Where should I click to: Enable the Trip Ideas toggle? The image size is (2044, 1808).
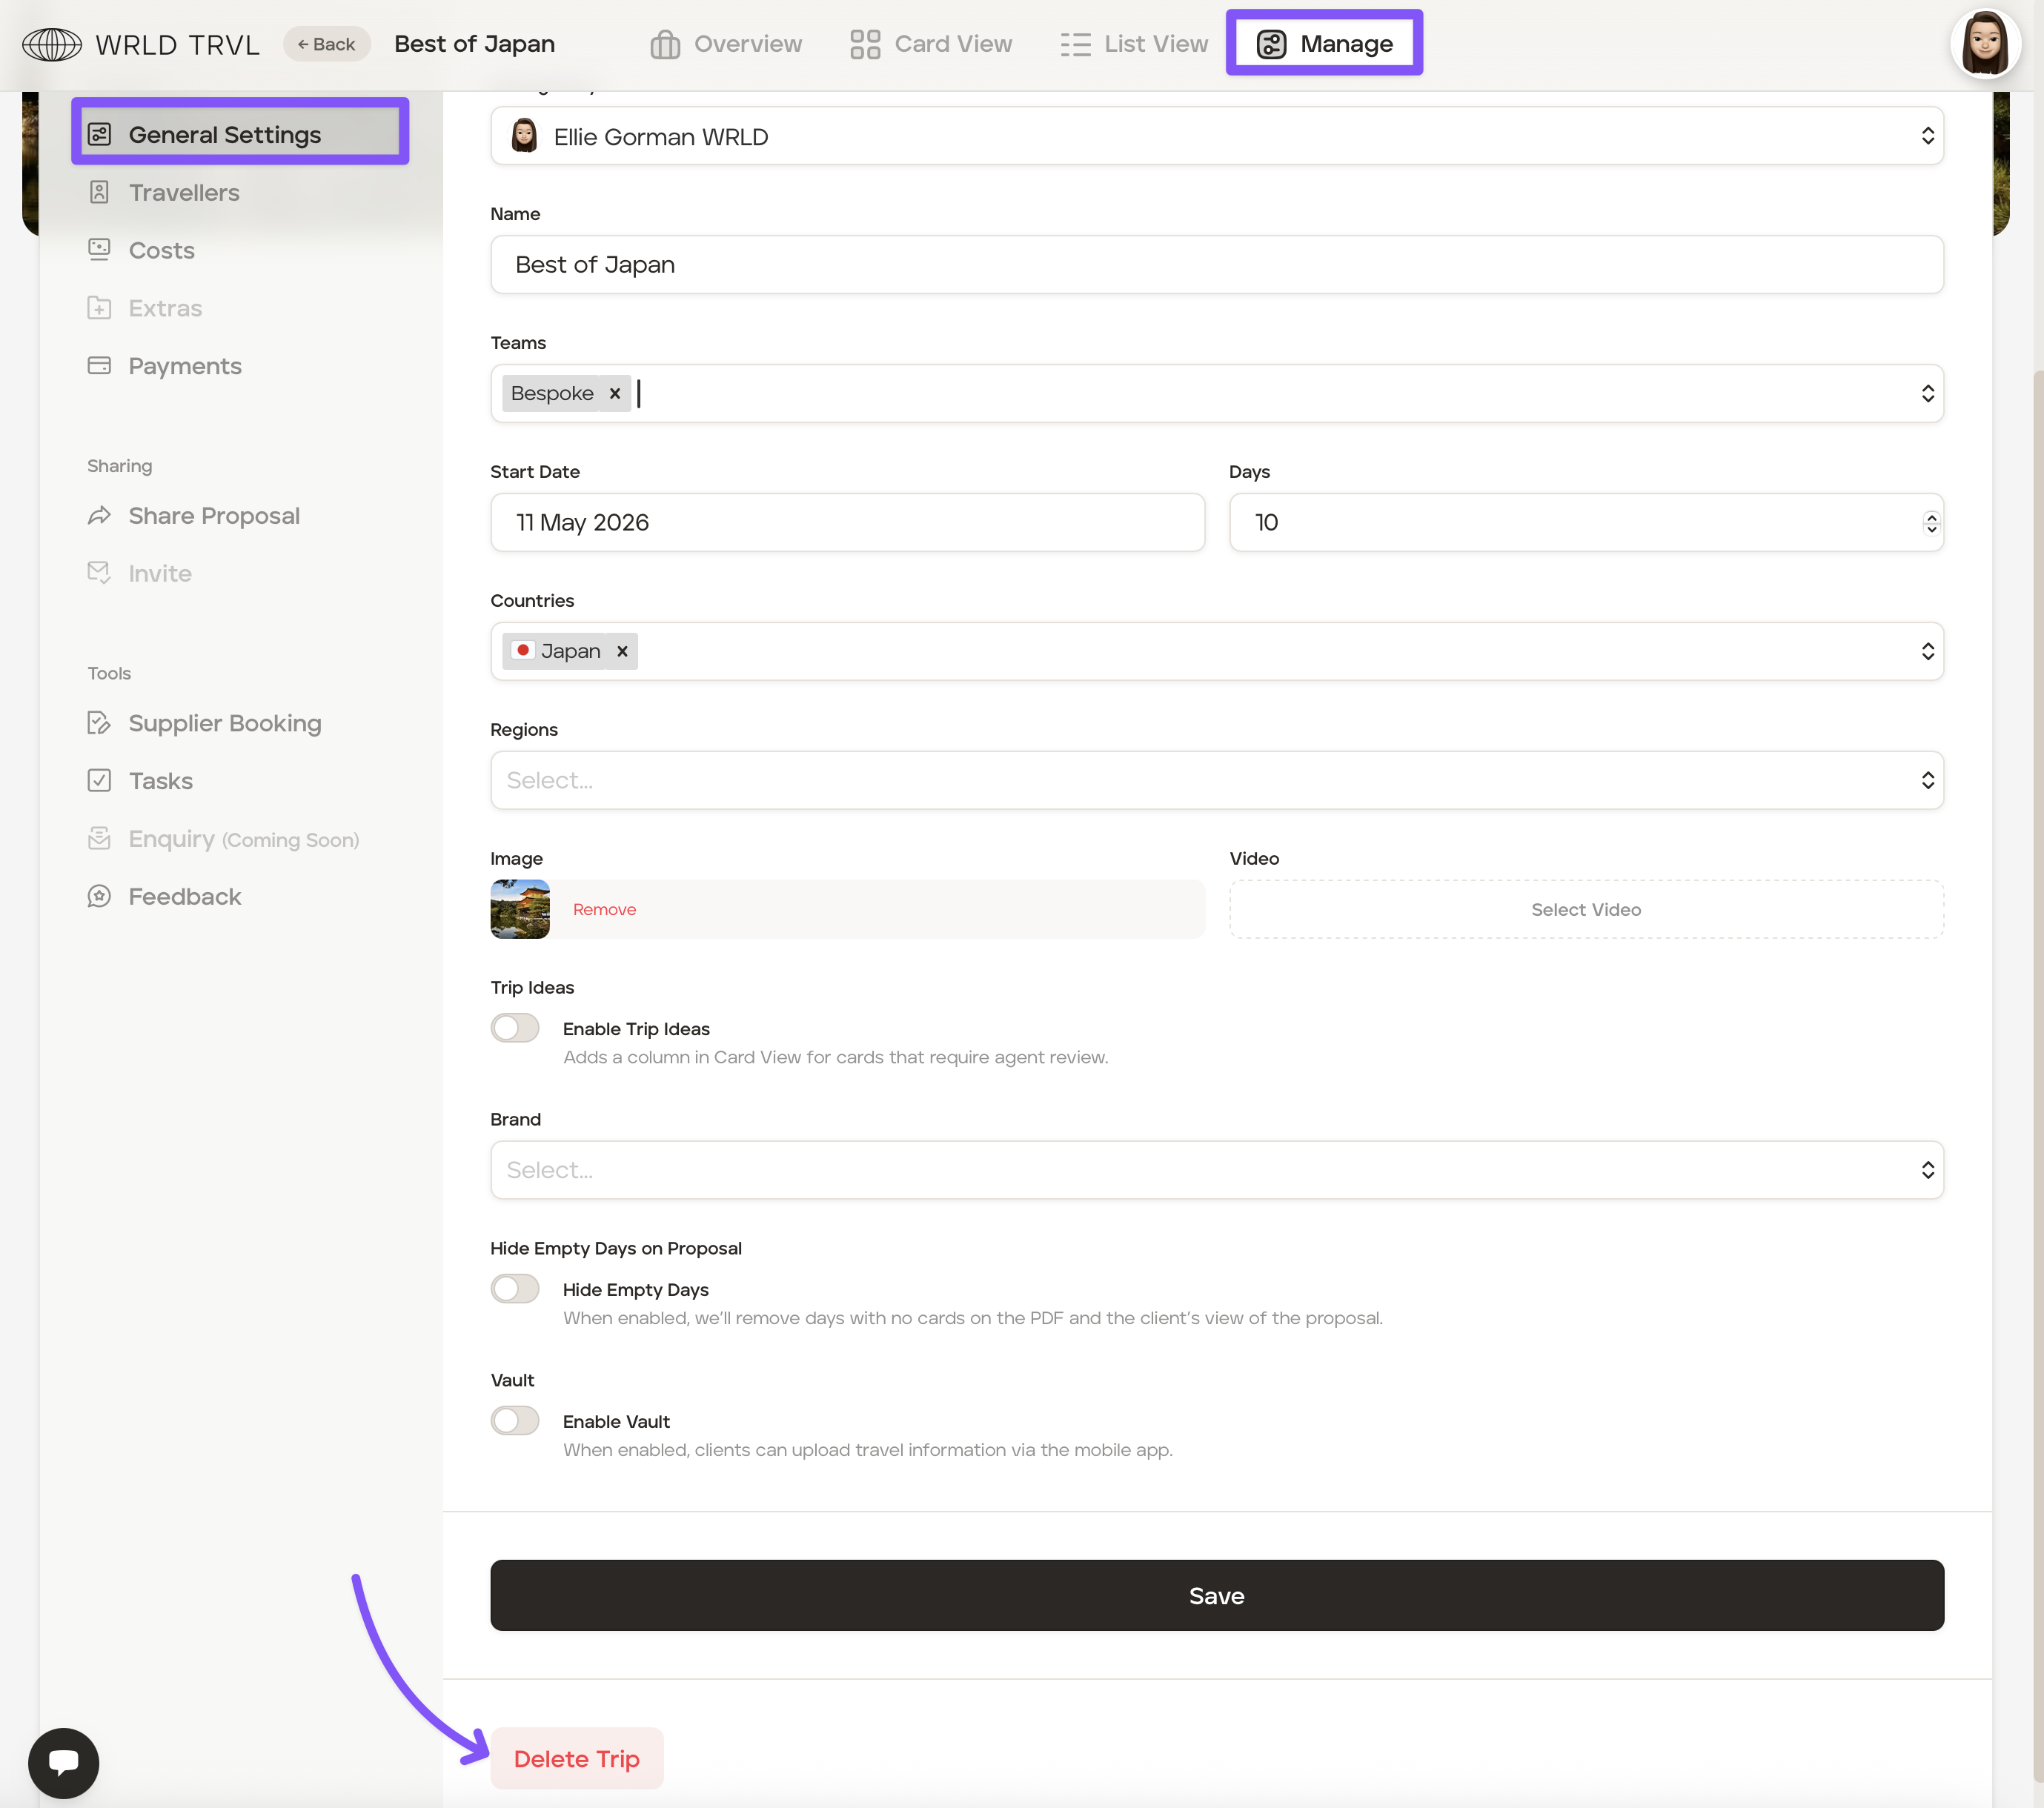[515, 1028]
